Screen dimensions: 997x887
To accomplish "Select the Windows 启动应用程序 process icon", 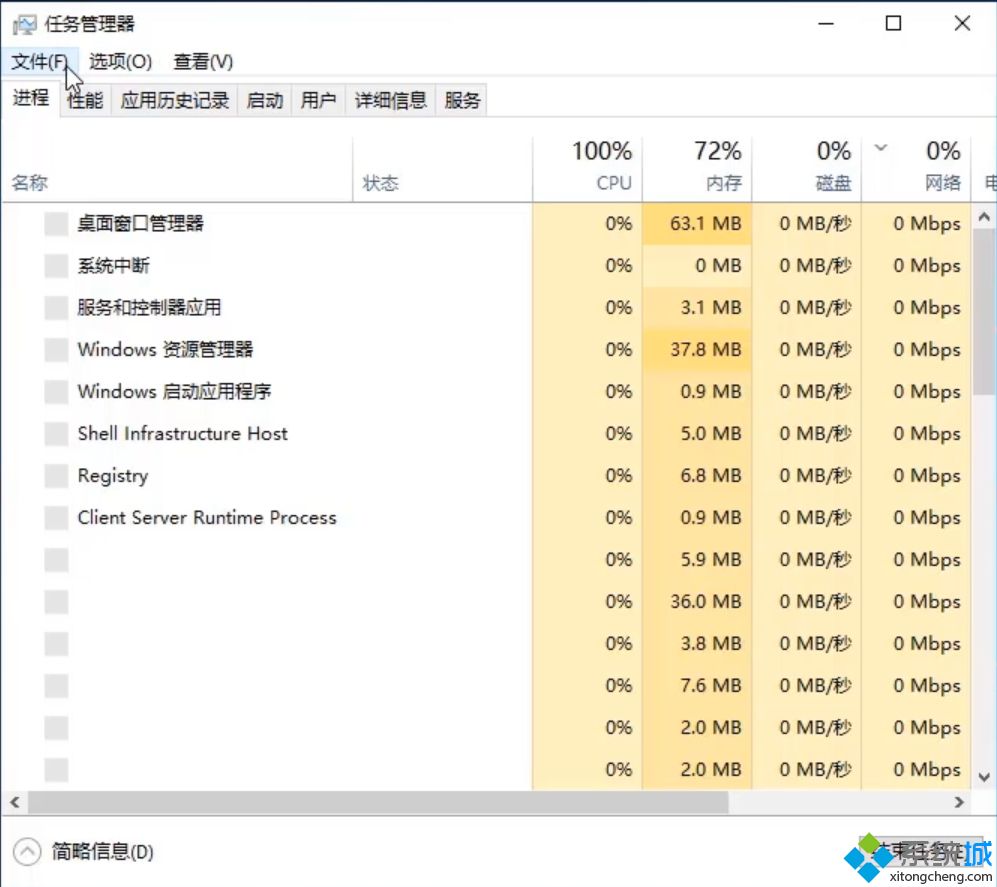I will [x=56, y=392].
